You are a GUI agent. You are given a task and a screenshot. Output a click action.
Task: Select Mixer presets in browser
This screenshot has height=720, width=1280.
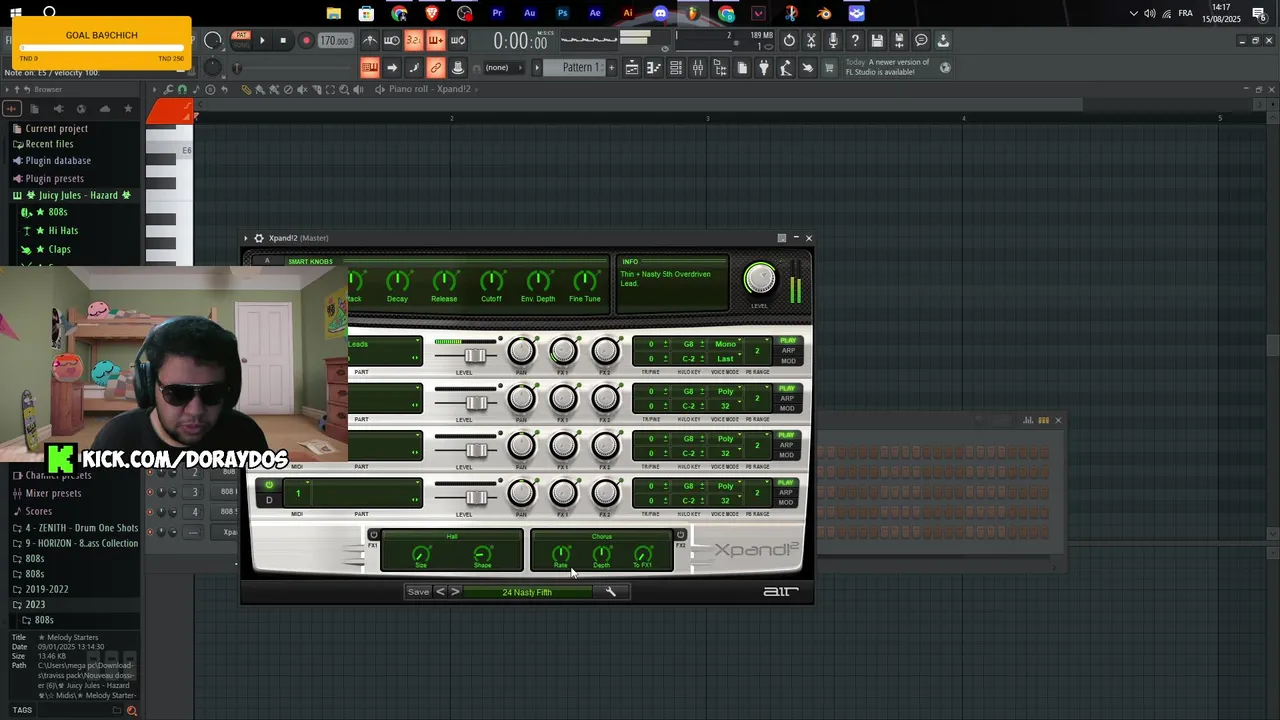[x=53, y=493]
